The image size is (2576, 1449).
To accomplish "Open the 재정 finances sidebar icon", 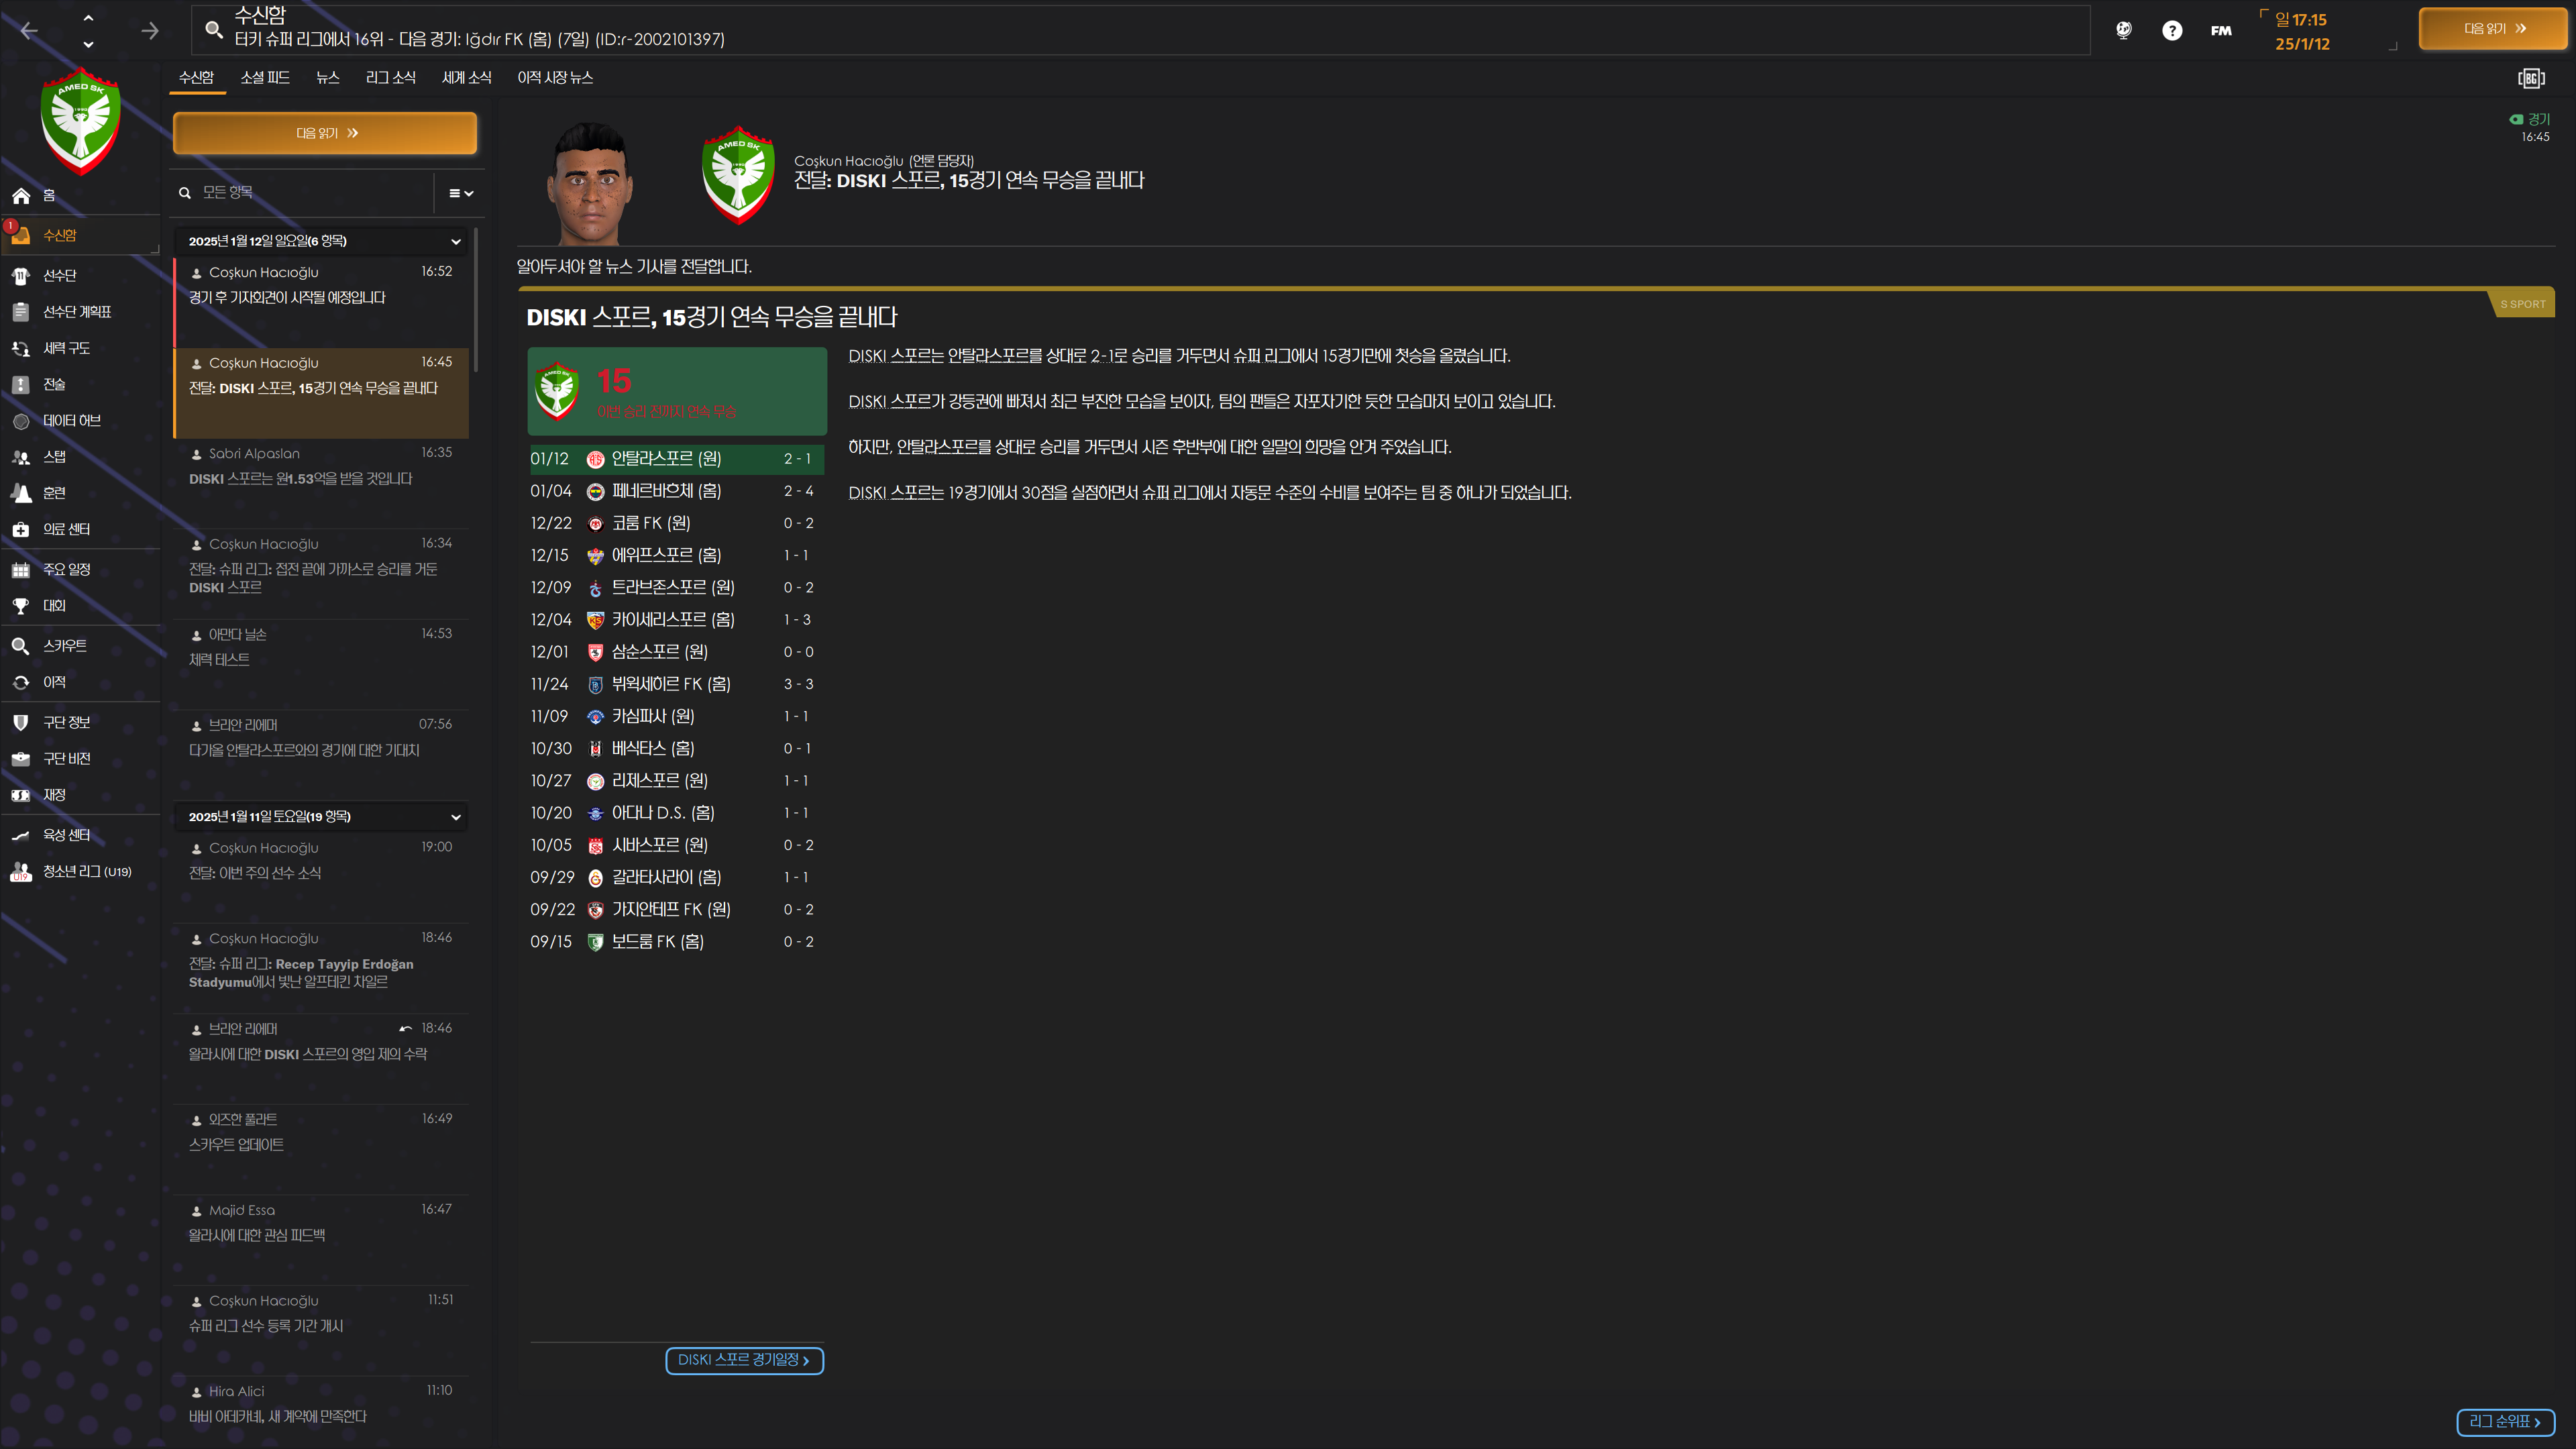I will (21, 795).
